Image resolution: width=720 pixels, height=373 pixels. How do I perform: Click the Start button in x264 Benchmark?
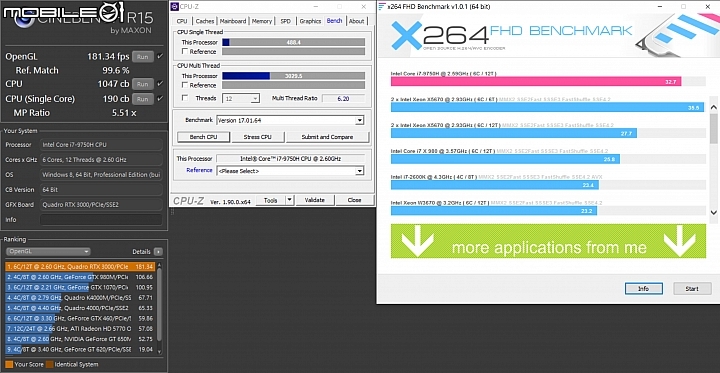click(692, 288)
